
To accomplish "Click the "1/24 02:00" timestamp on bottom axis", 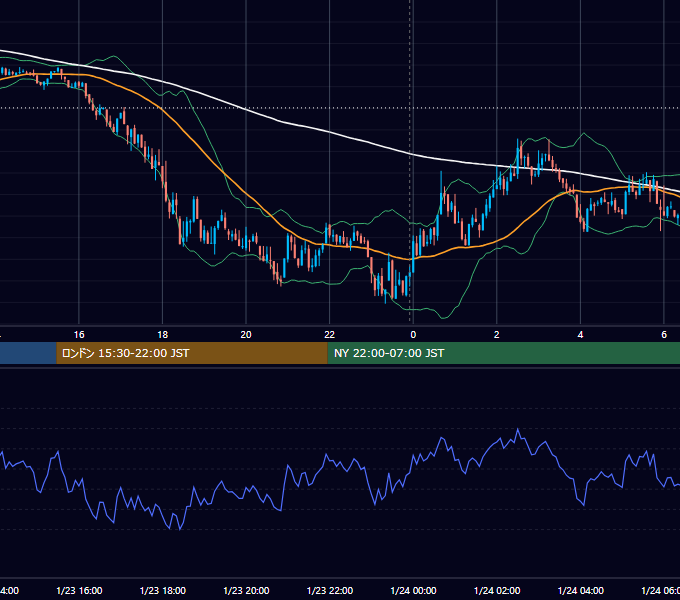I will coord(497,590).
